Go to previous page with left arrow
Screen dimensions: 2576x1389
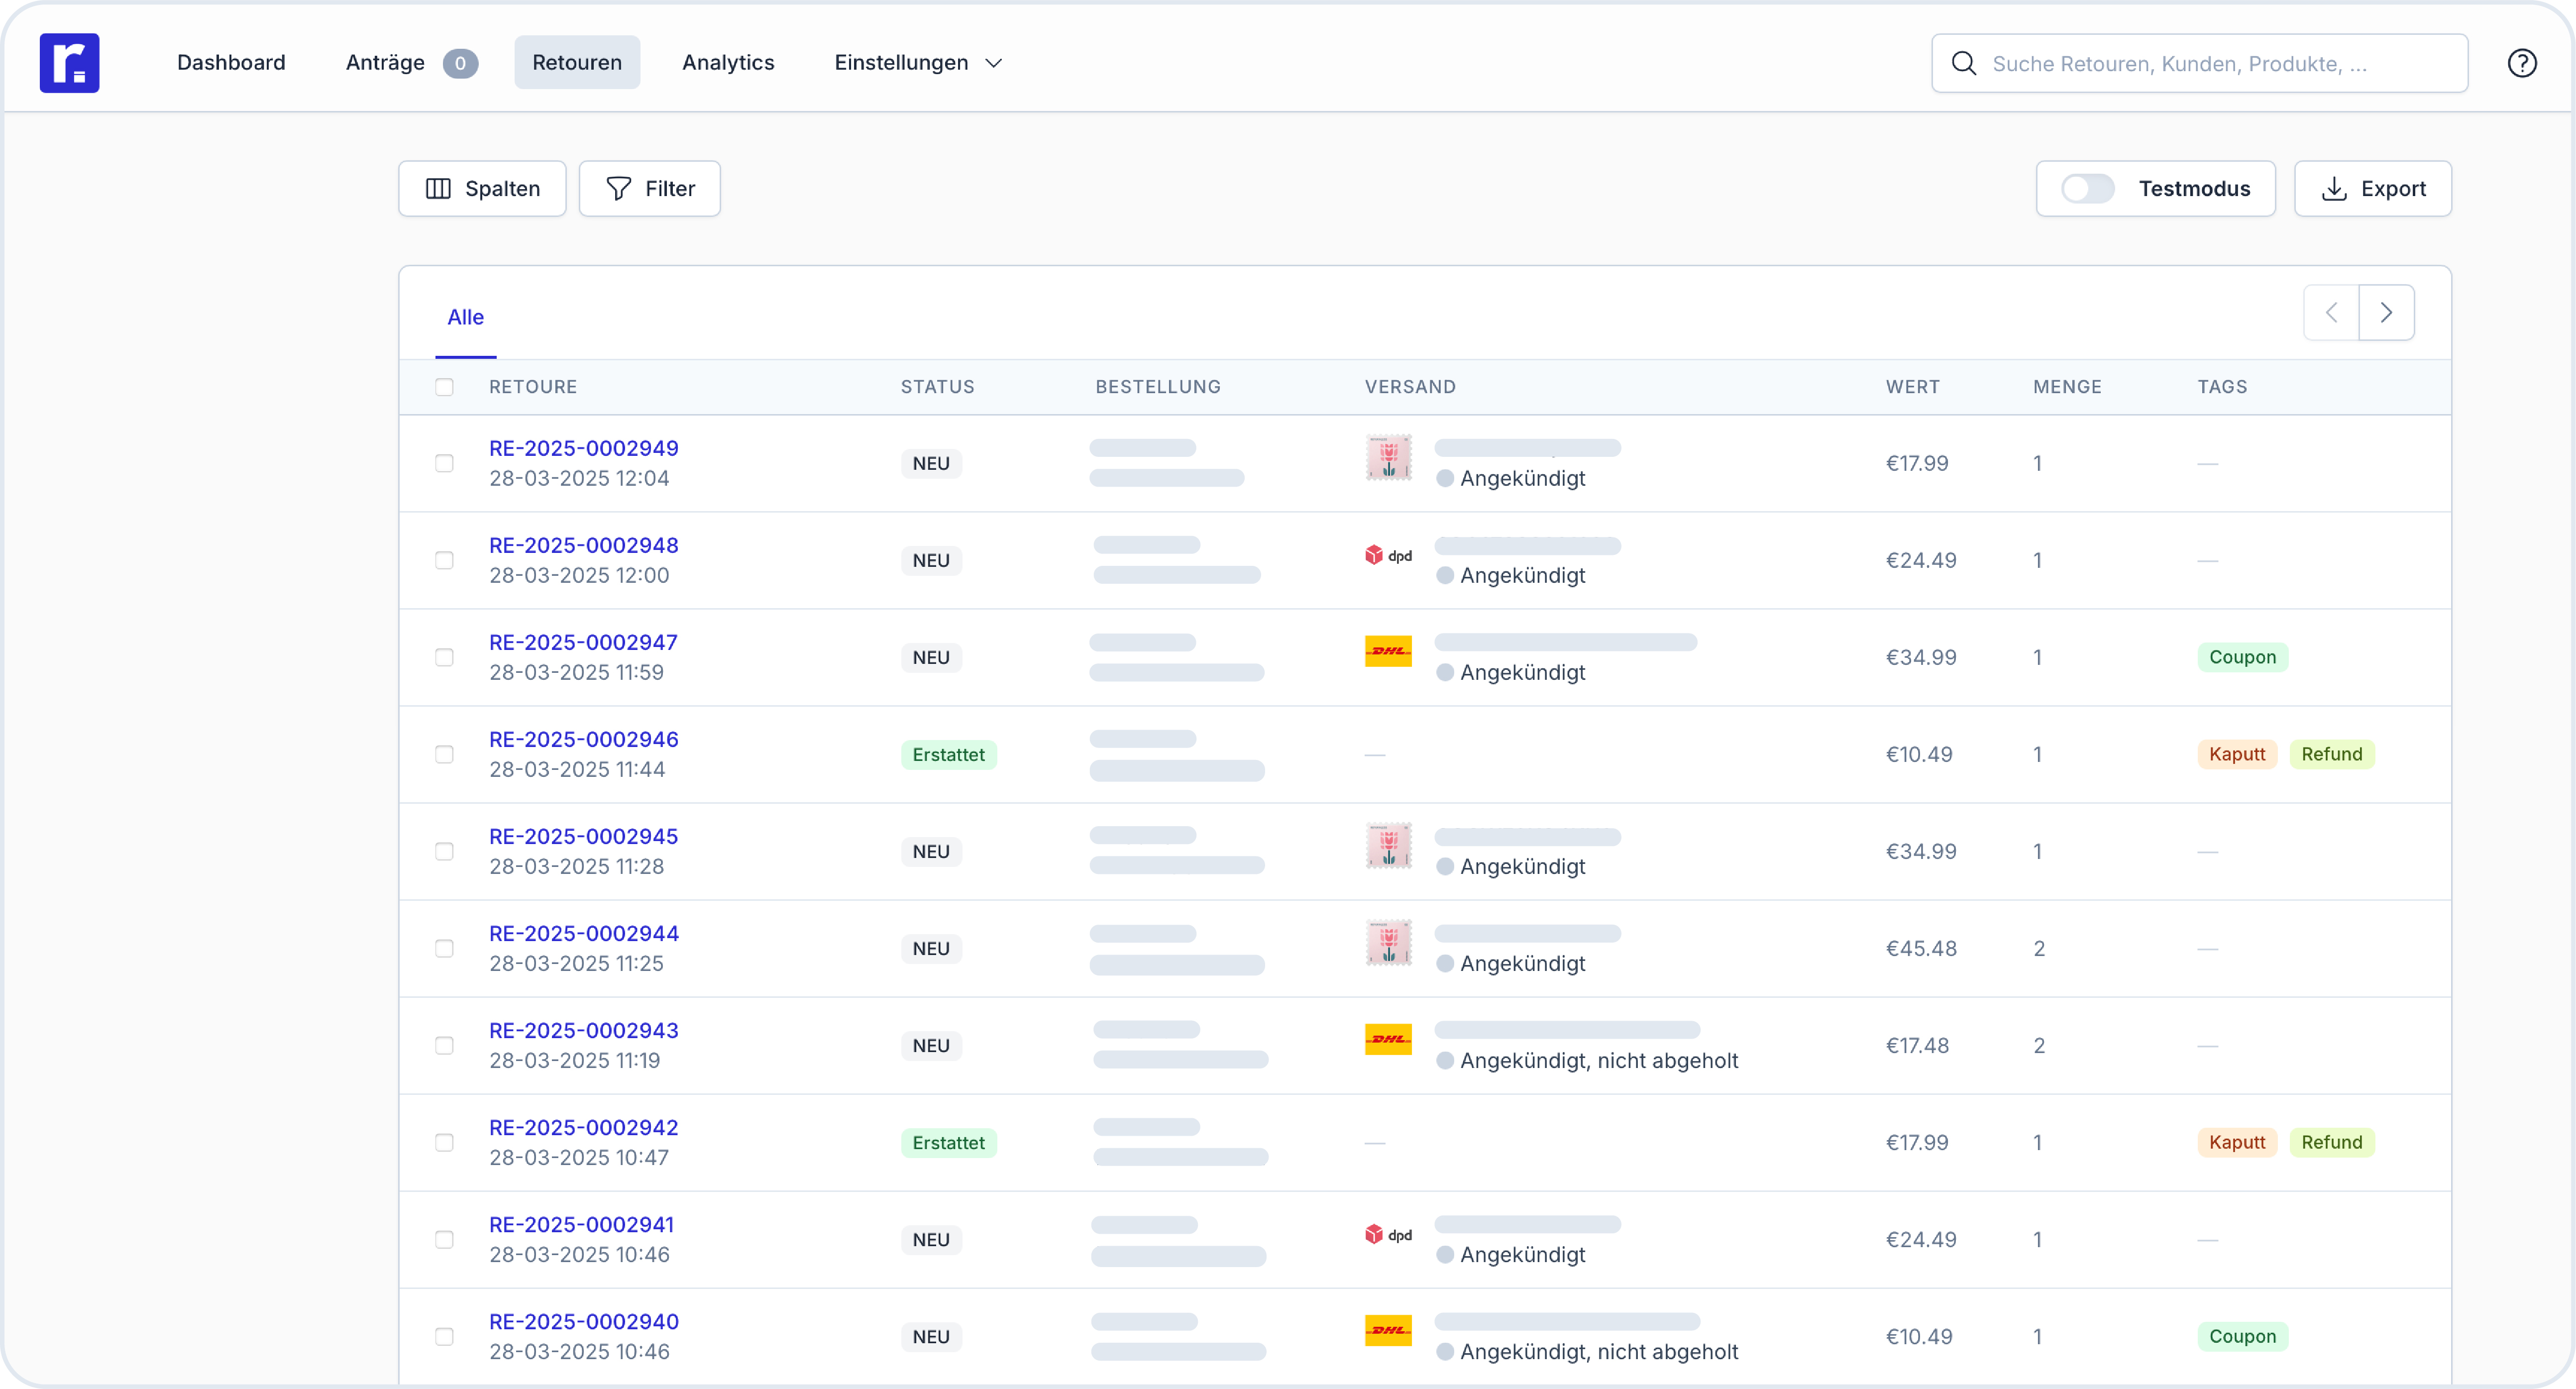tap(2331, 313)
